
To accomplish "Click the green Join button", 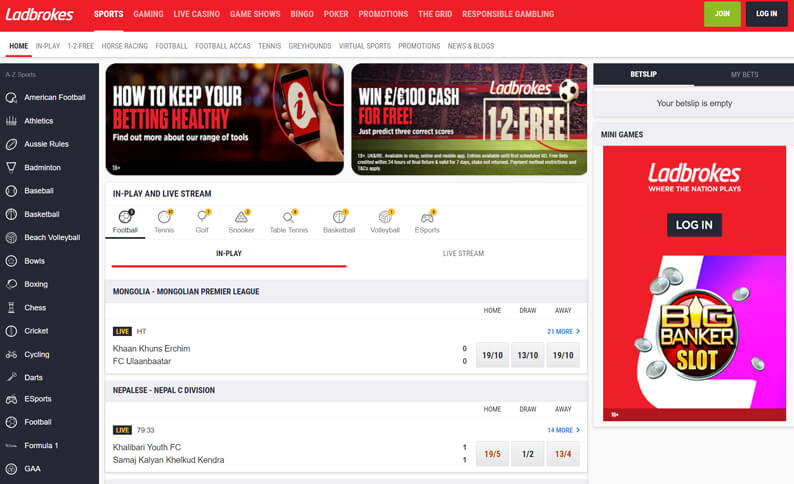I will 722,14.
